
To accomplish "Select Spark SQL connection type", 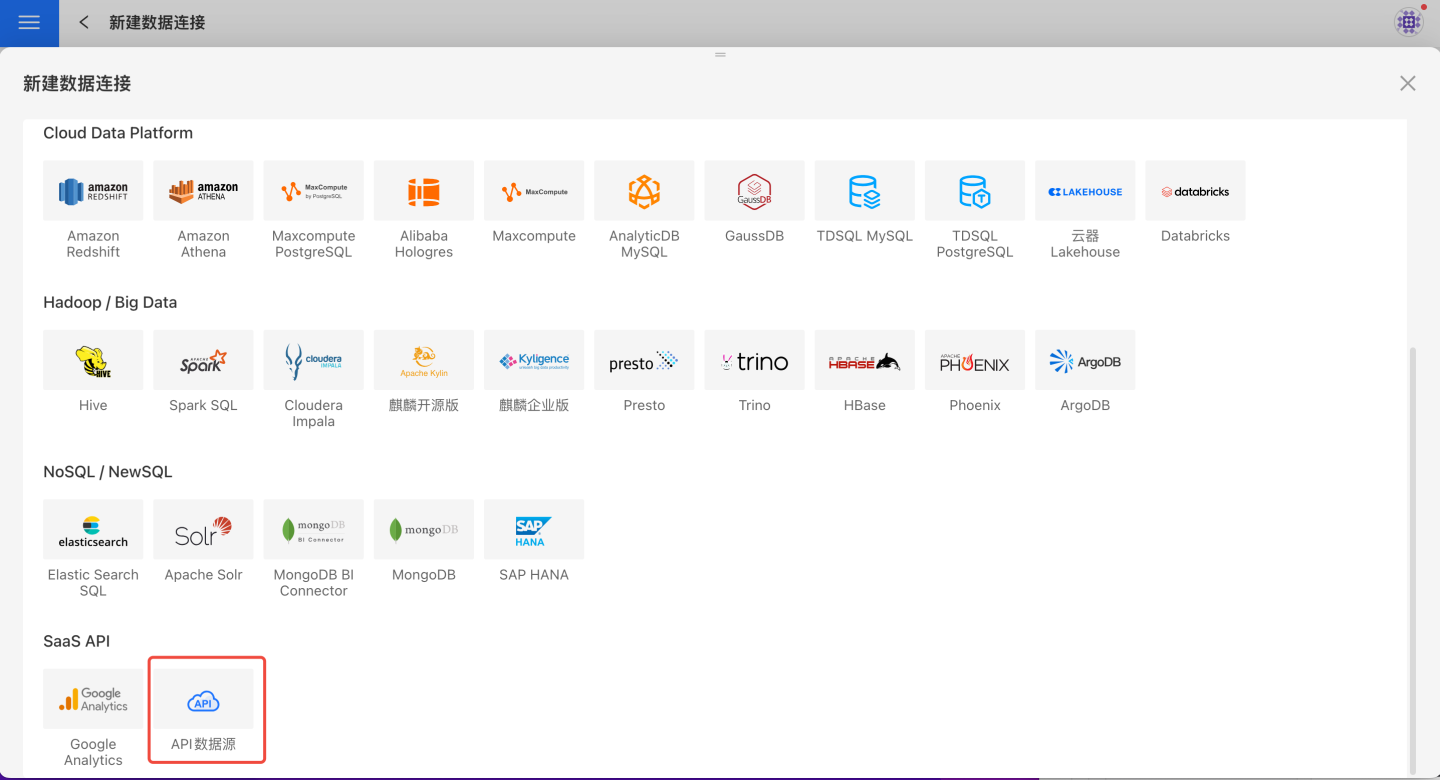I will pos(203,360).
